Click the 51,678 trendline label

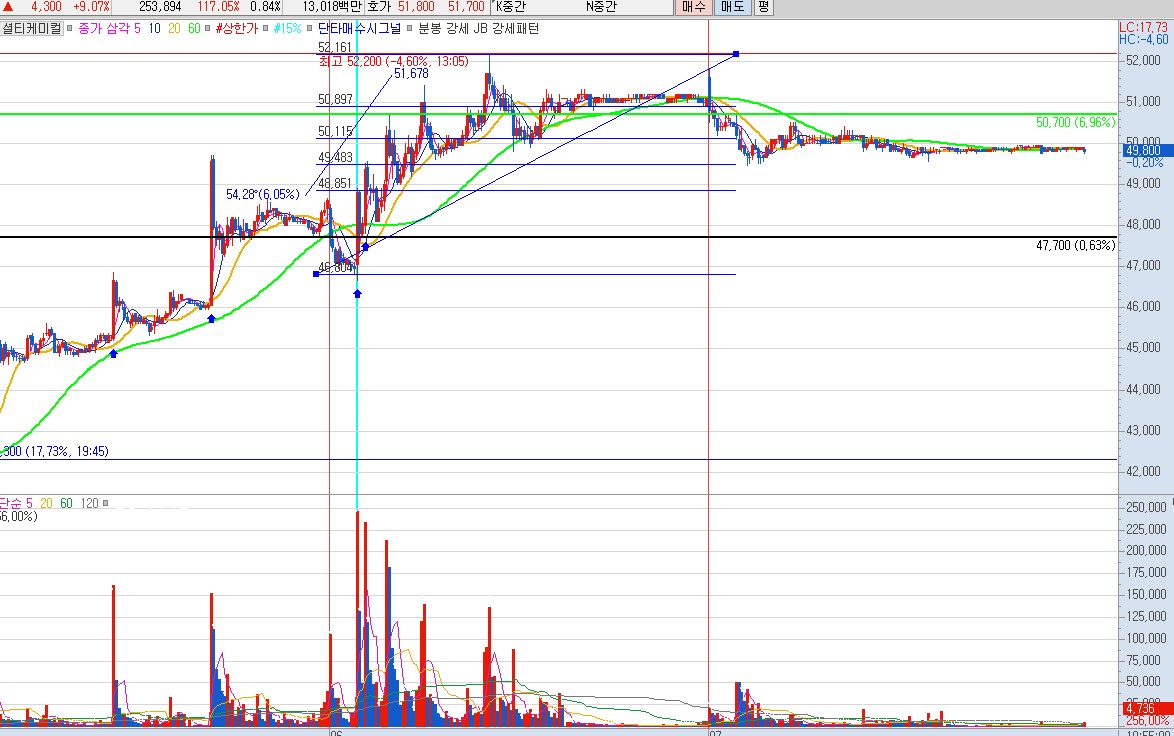point(411,73)
